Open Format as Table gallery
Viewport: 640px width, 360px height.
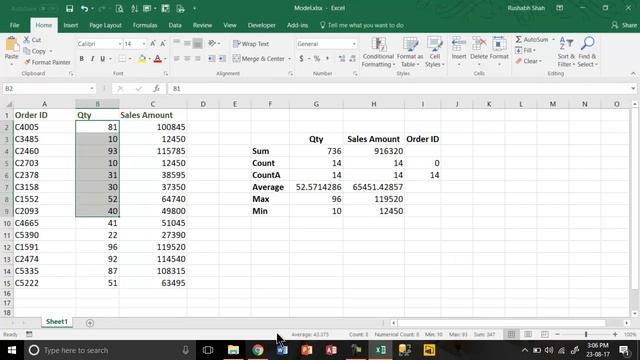(410, 52)
